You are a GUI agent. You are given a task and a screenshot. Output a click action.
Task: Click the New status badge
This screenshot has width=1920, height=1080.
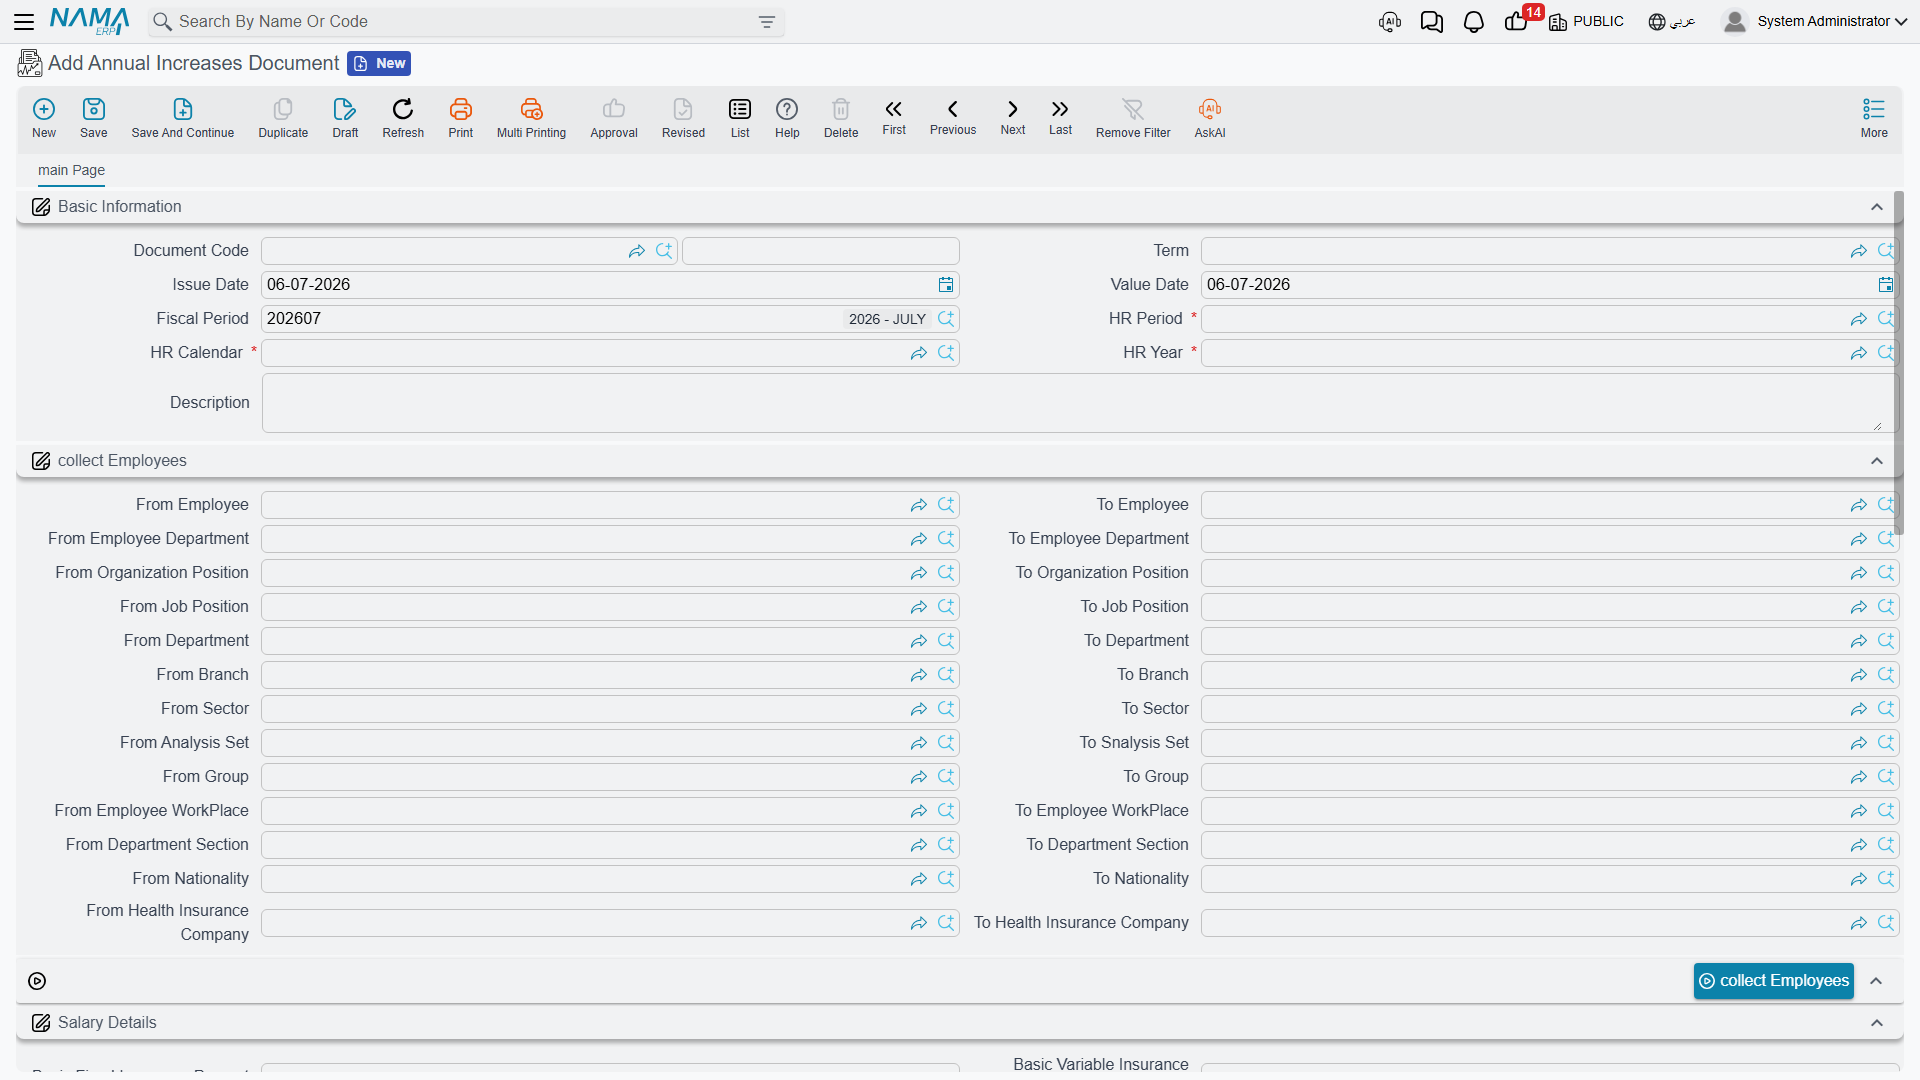coord(379,63)
